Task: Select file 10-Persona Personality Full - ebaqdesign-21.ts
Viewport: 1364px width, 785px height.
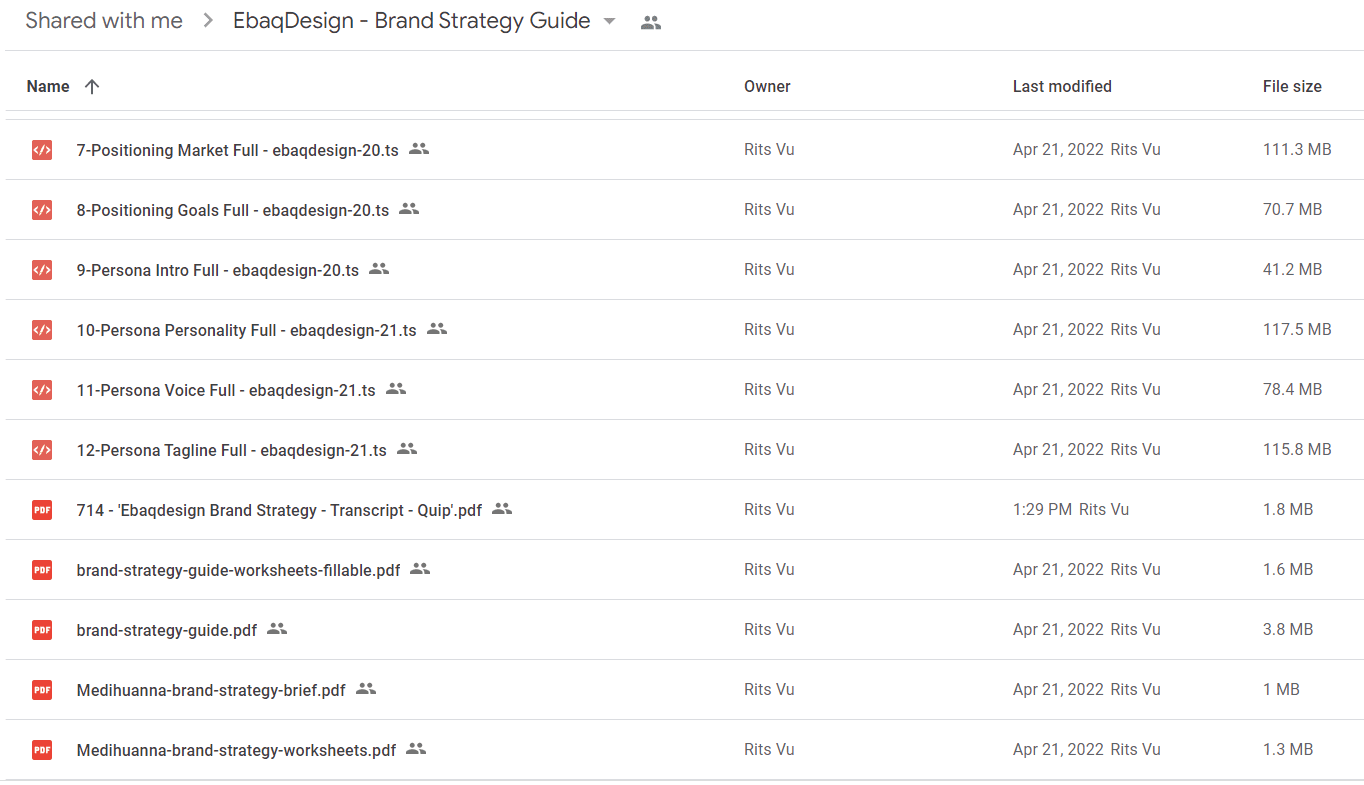Action: (246, 330)
